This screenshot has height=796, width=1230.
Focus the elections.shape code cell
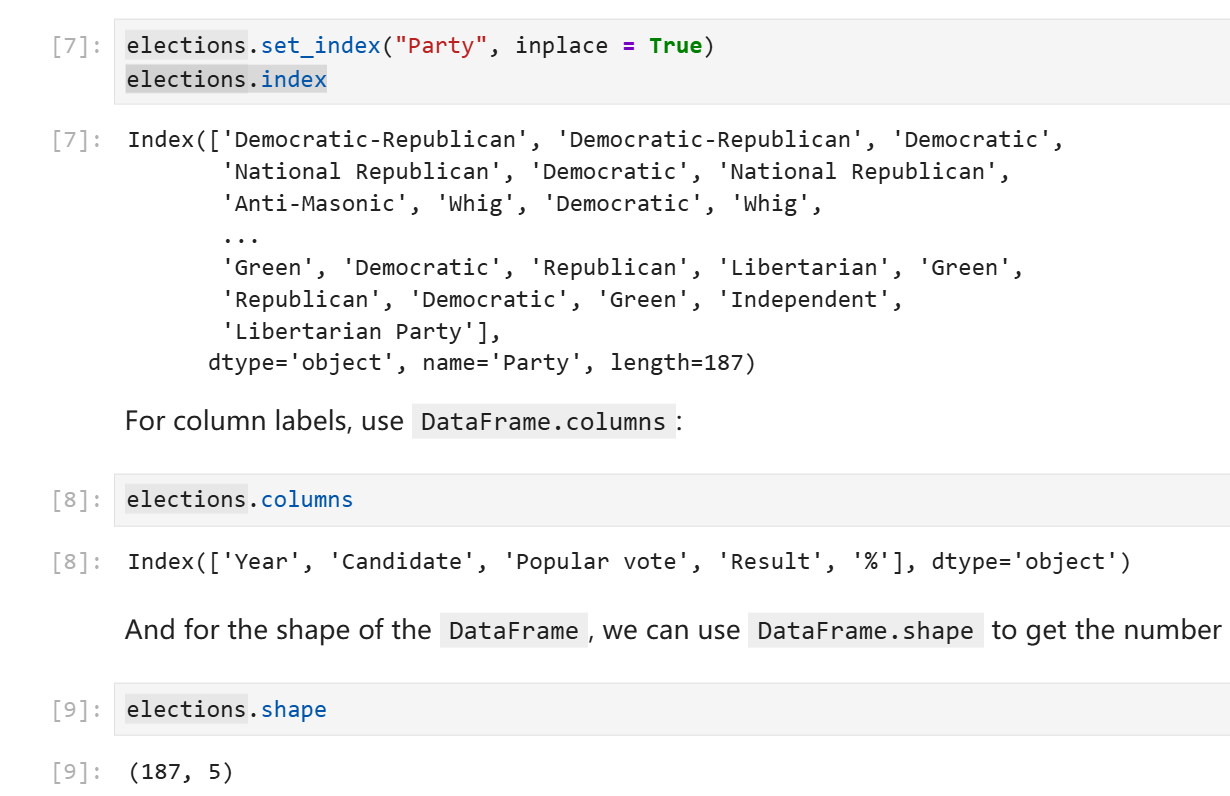(700, 710)
